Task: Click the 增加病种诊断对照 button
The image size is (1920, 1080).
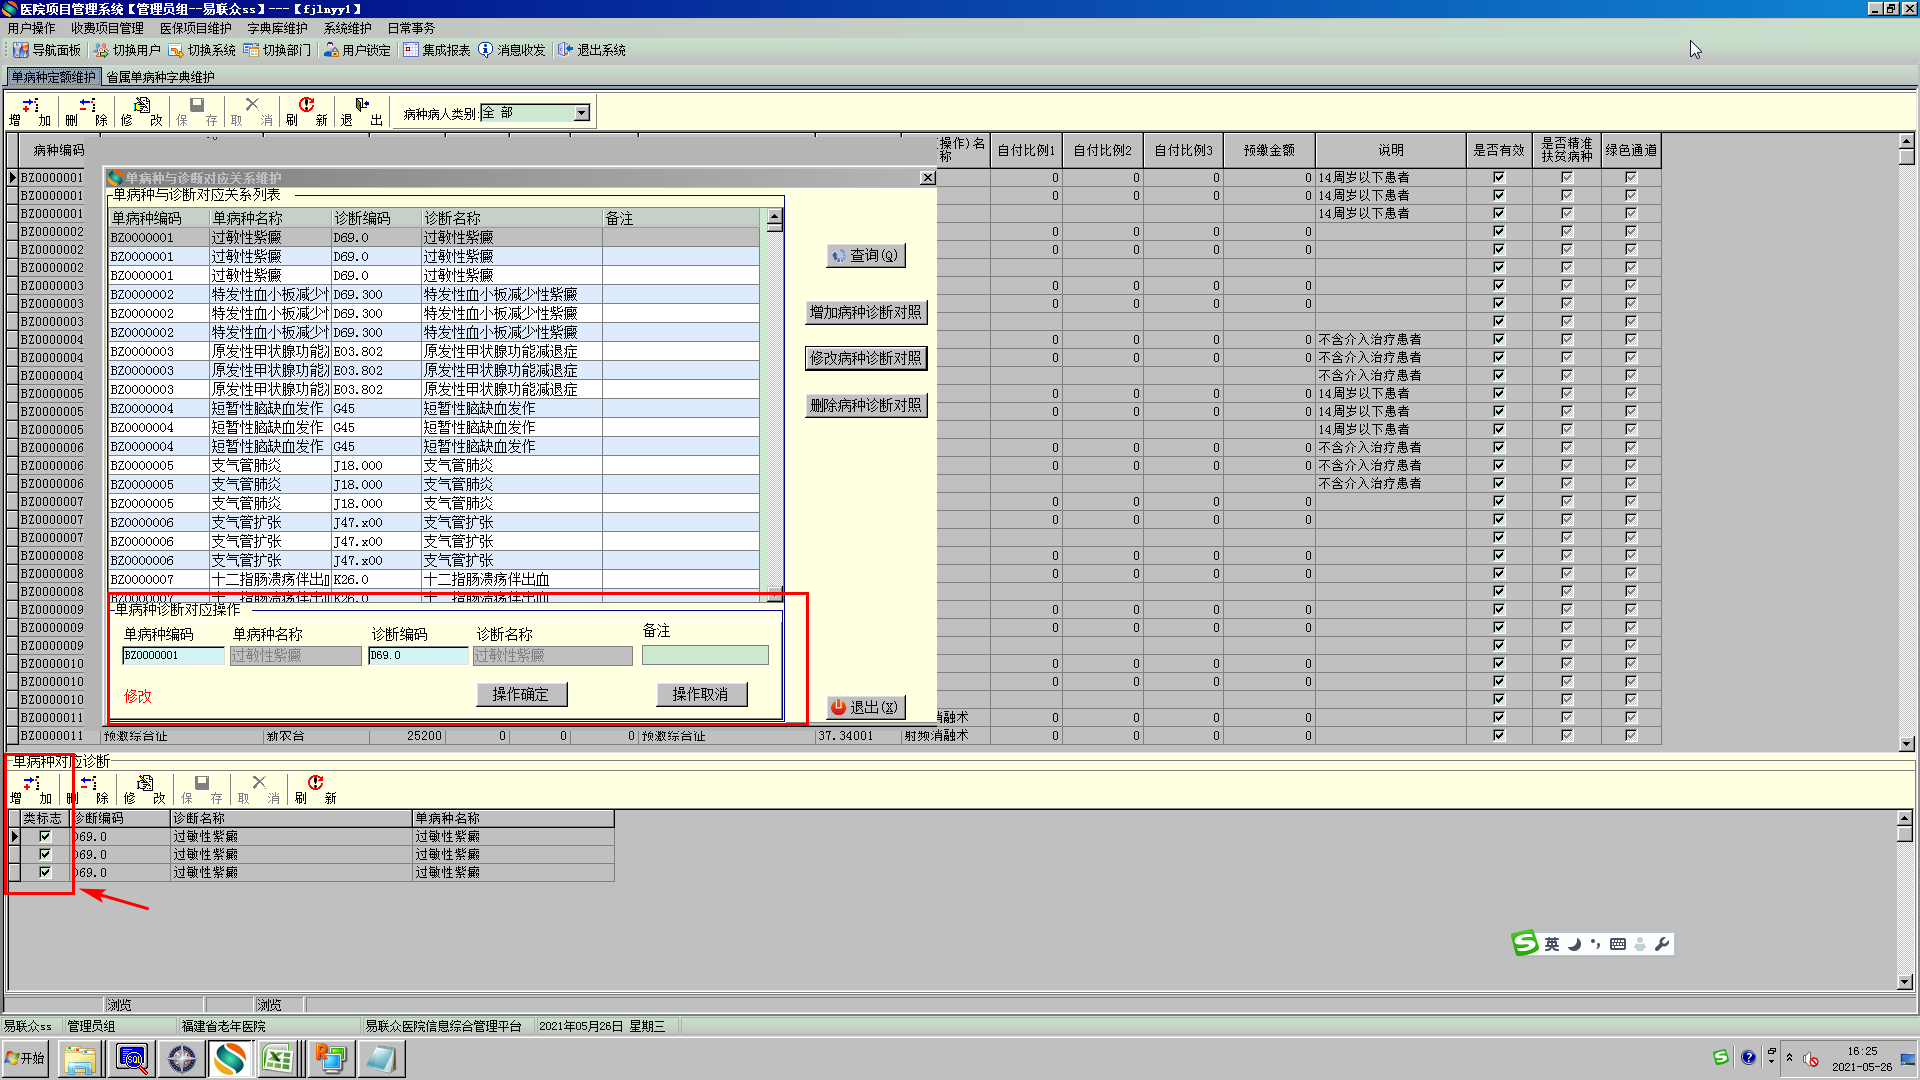Action: click(x=865, y=312)
